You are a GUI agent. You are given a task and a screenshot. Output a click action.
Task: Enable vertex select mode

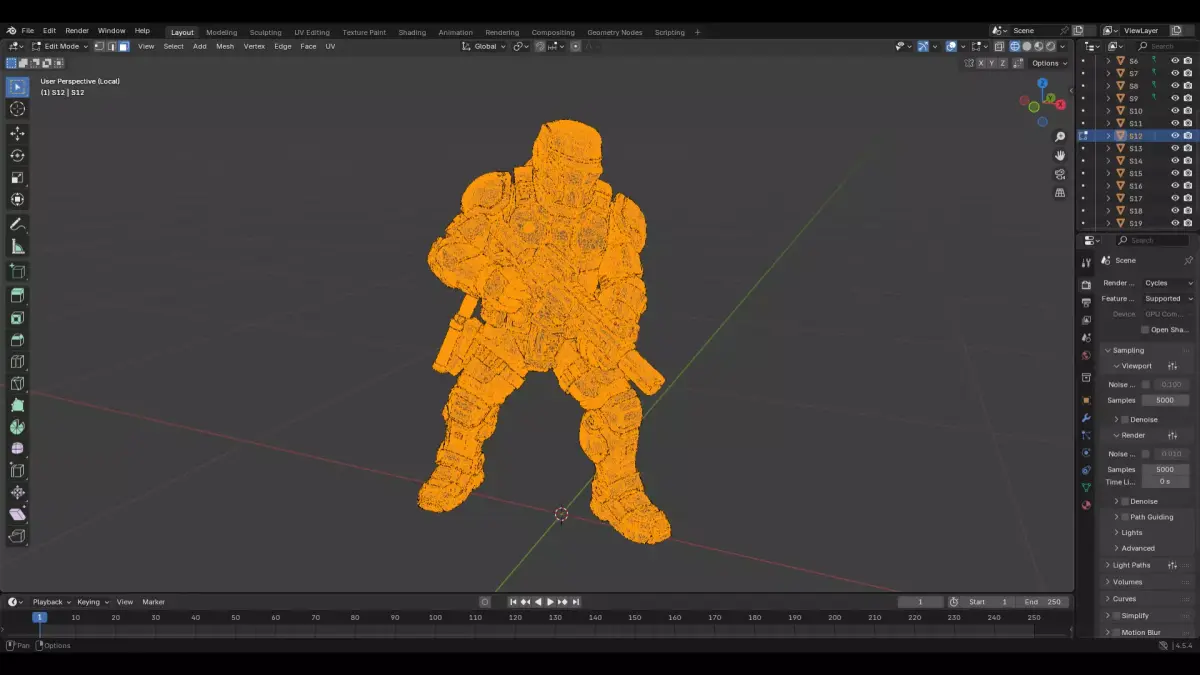click(x=99, y=46)
